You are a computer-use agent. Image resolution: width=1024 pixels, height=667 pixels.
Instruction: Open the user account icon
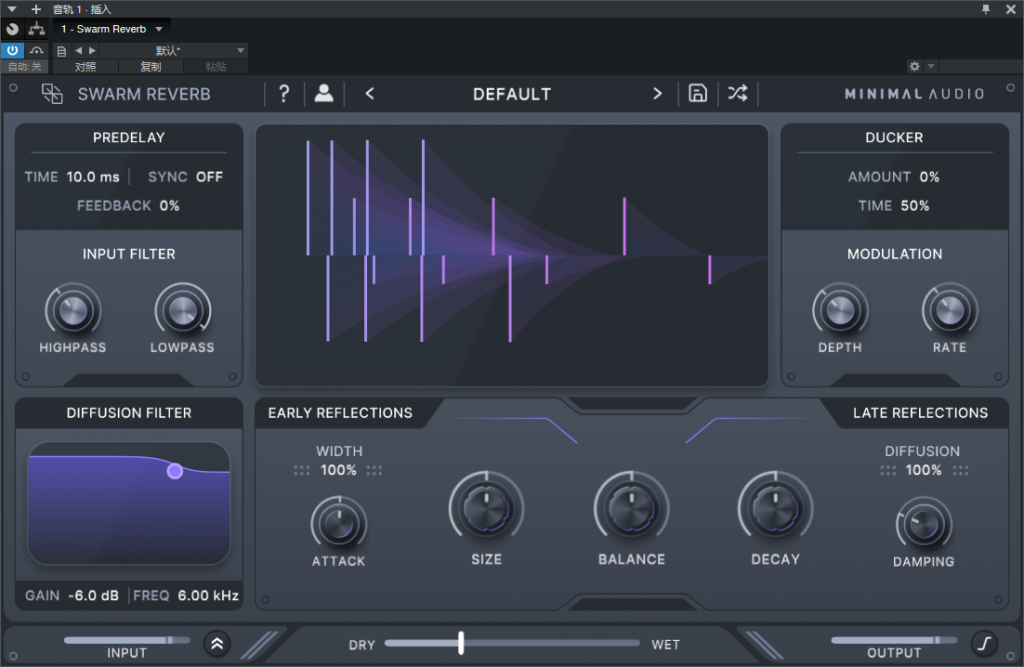point(324,94)
